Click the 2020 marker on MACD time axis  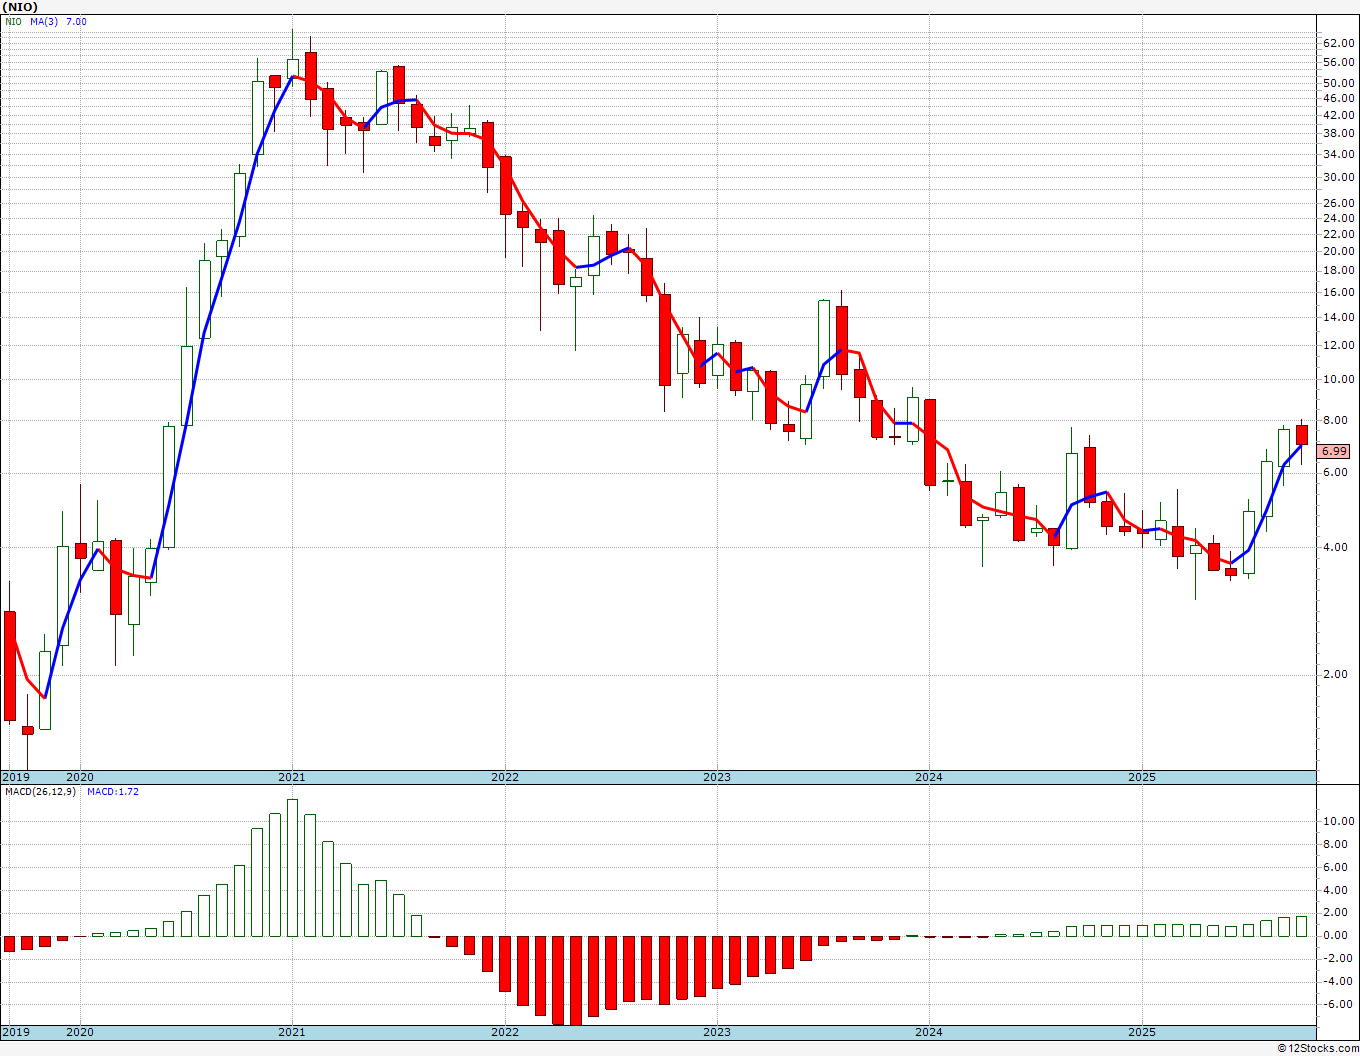coord(80,1032)
